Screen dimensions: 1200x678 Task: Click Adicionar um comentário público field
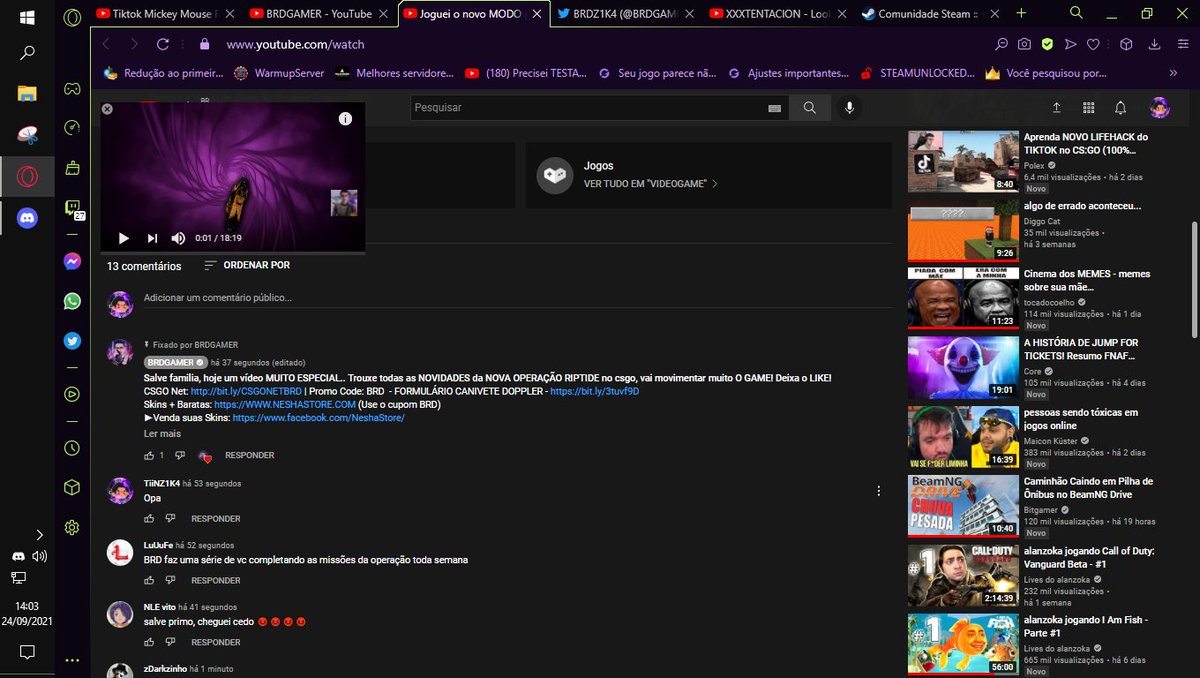[x=517, y=298]
